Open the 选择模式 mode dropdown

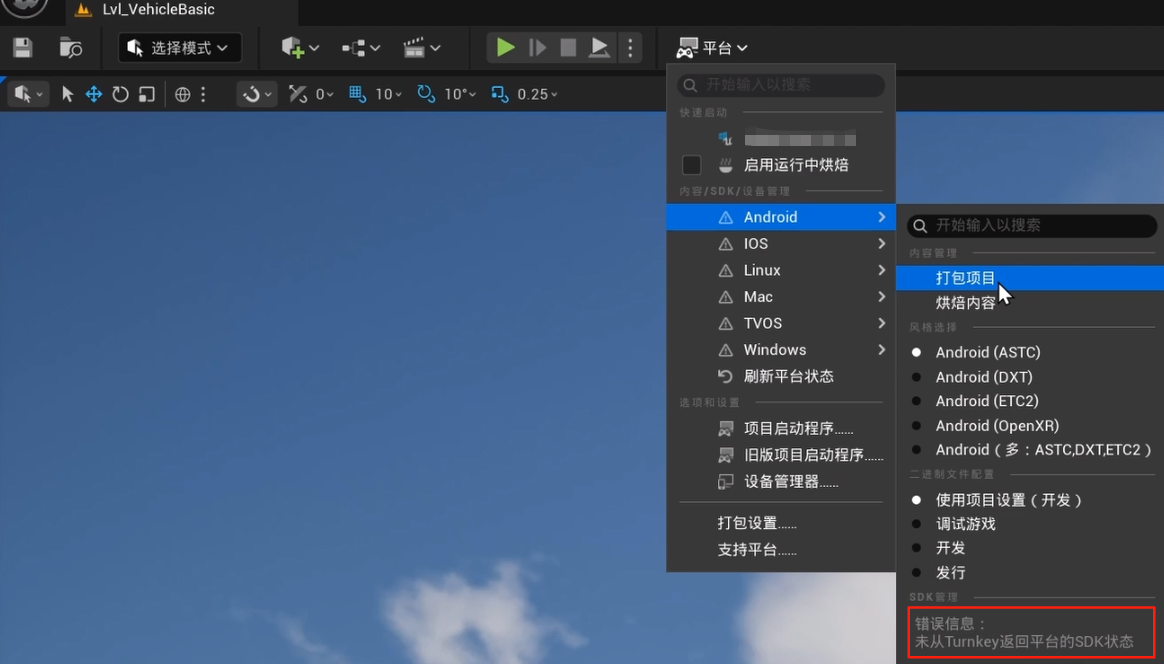[x=180, y=48]
